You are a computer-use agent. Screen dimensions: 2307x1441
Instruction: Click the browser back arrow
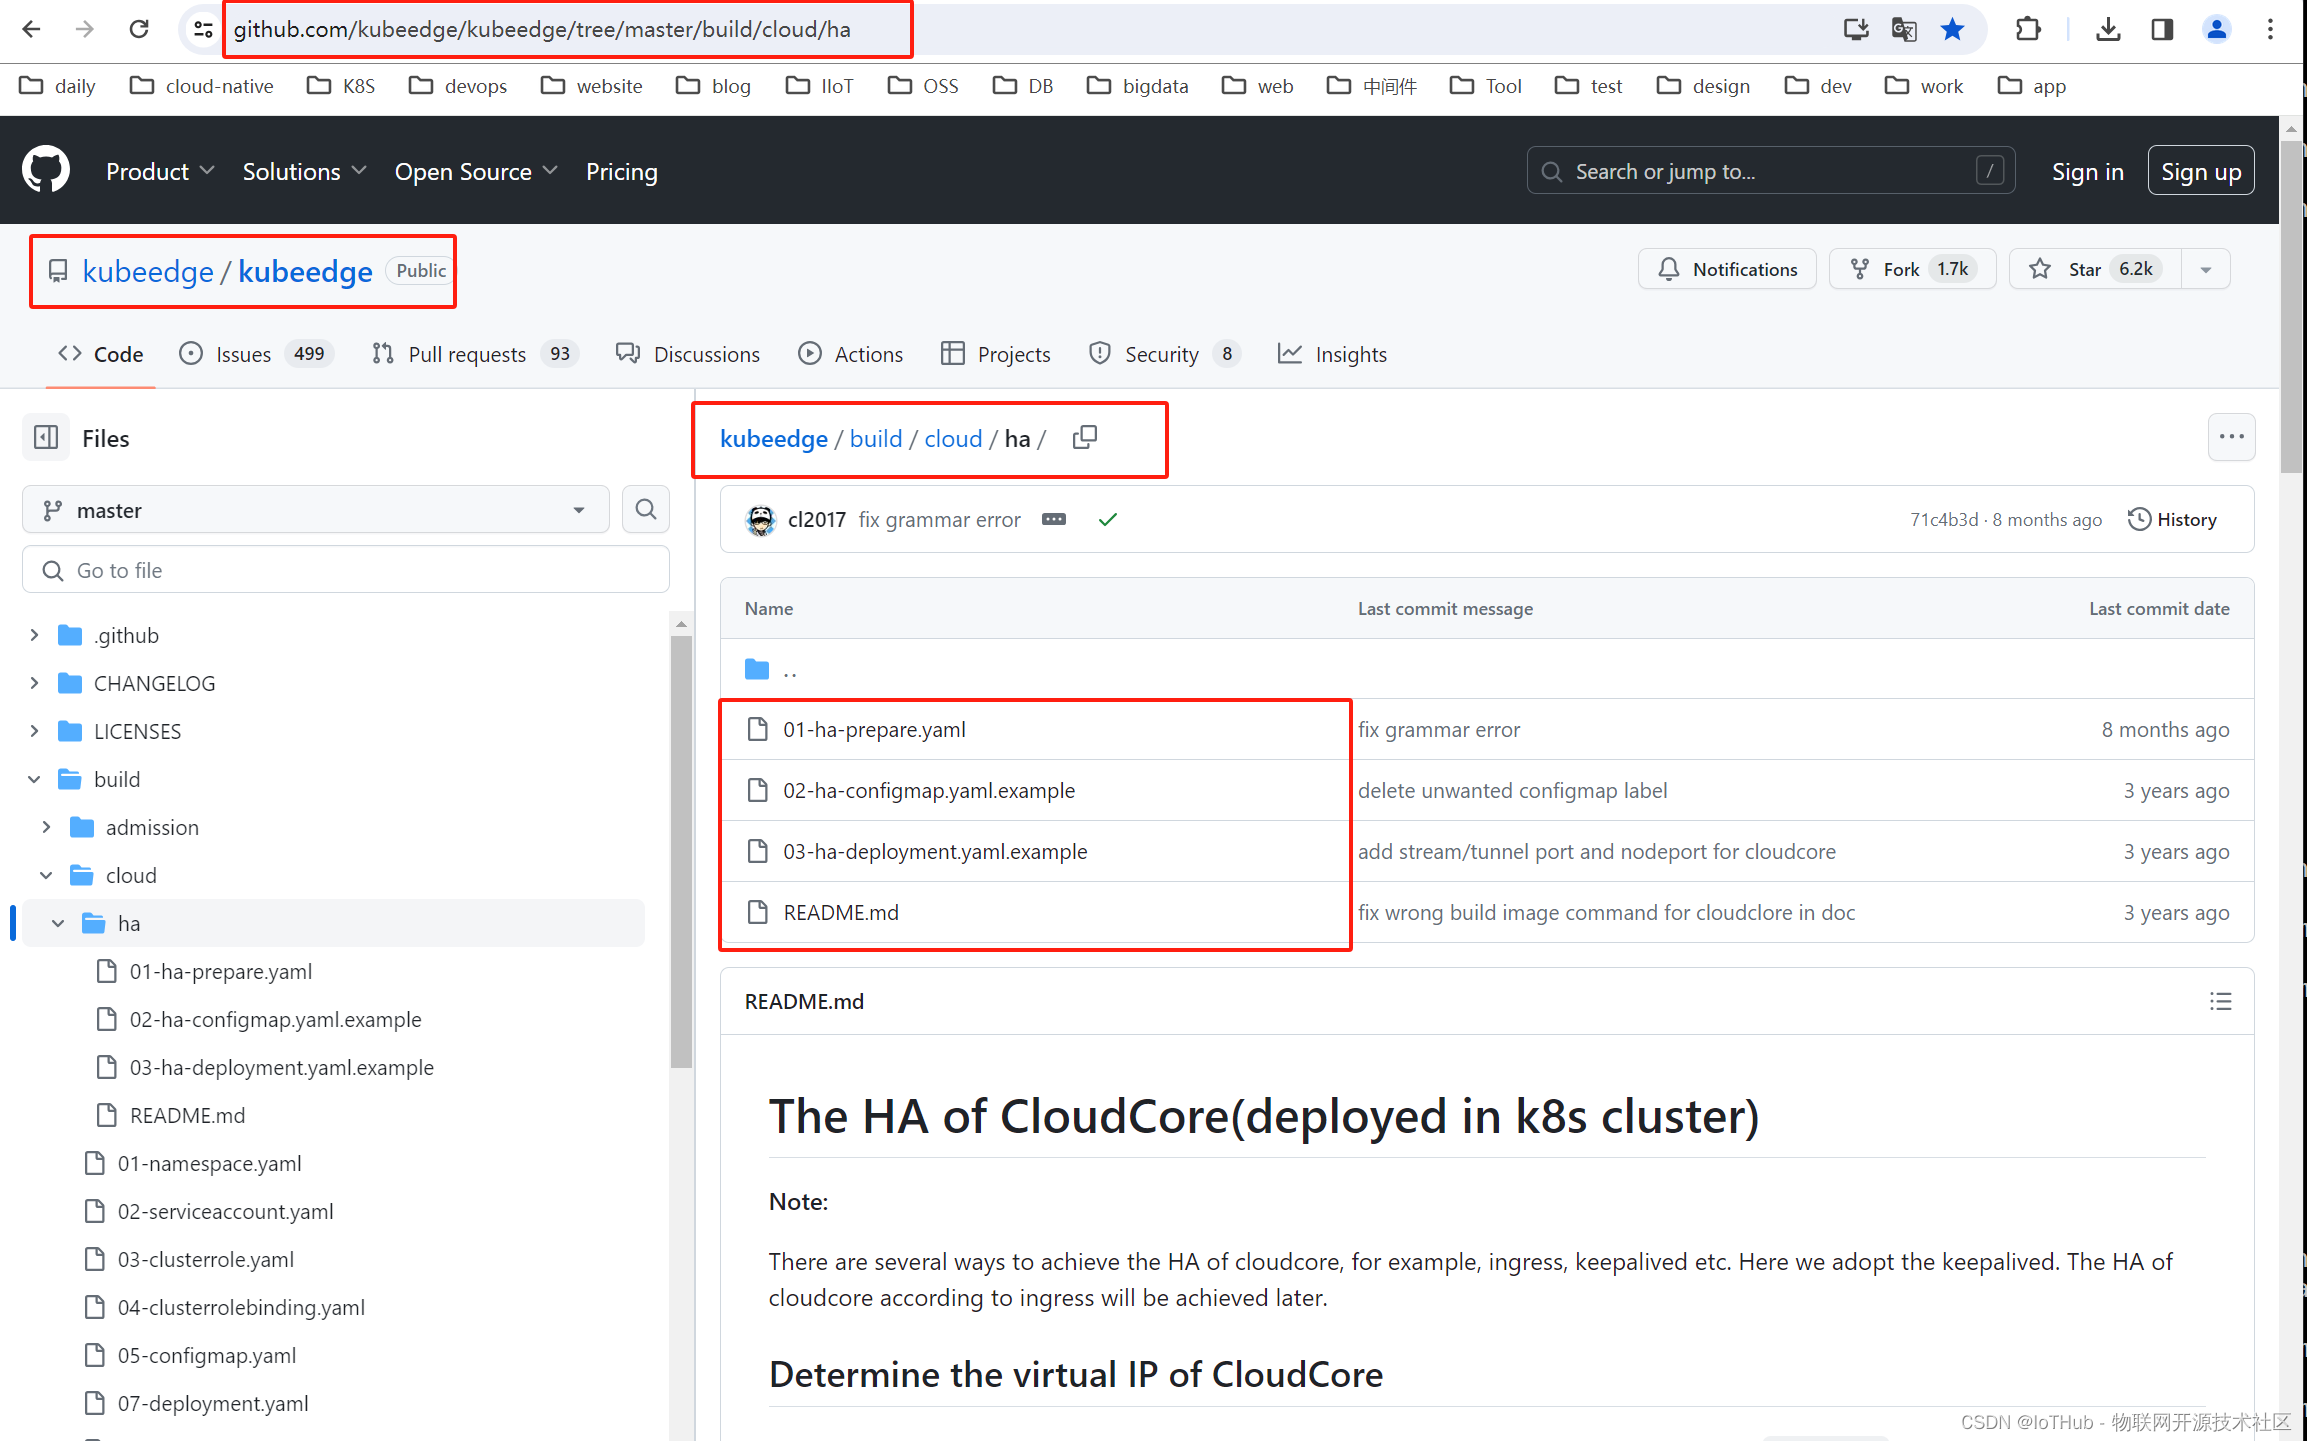tap(31, 29)
